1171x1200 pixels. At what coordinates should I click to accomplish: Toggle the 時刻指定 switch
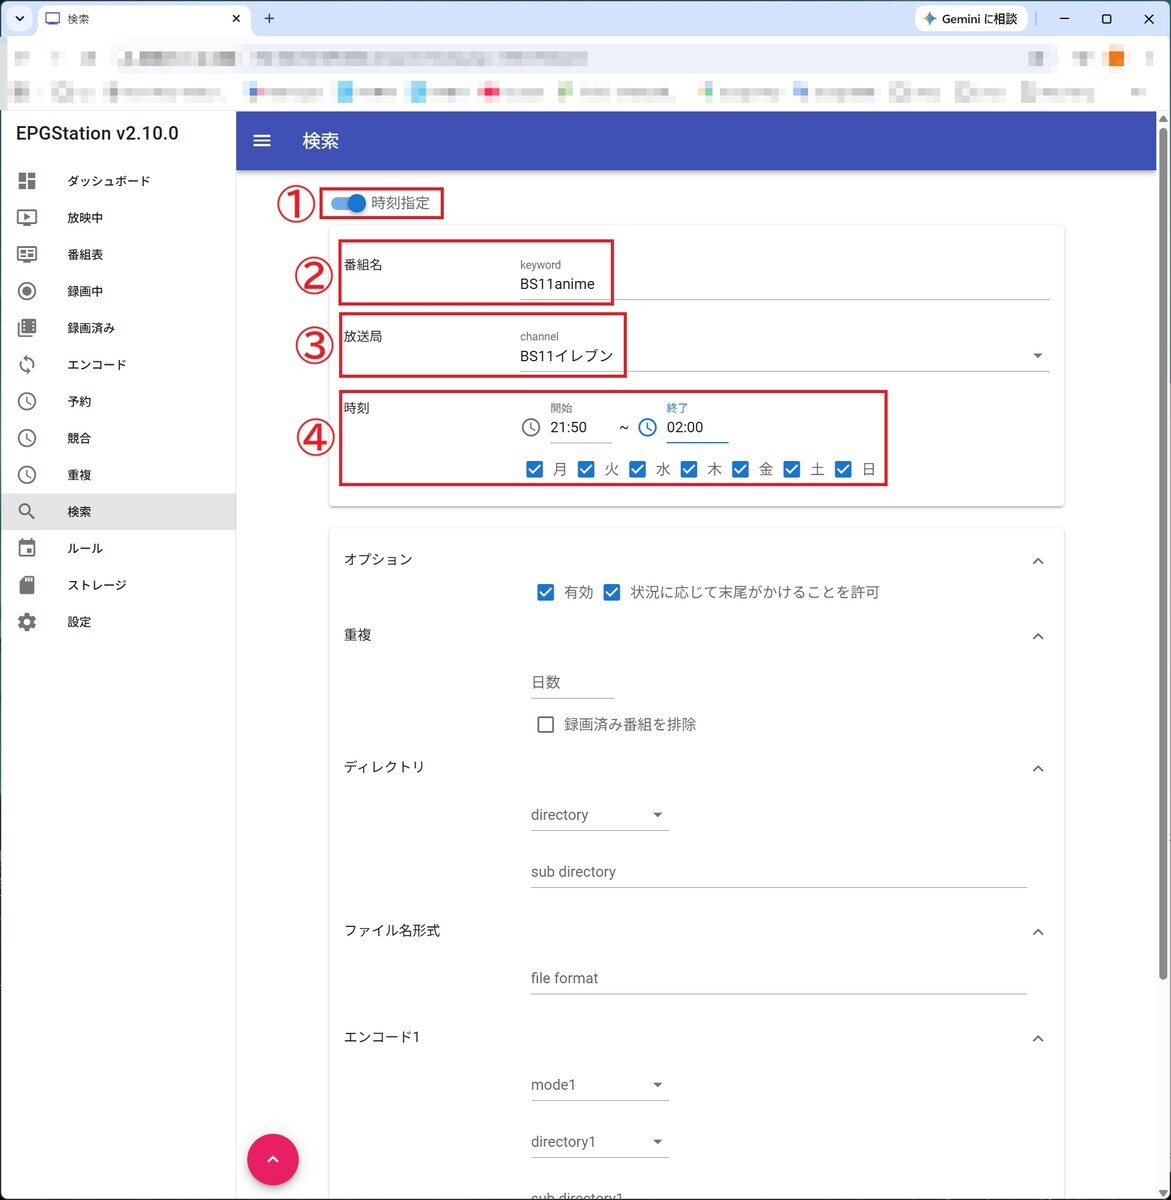click(349, 203)
